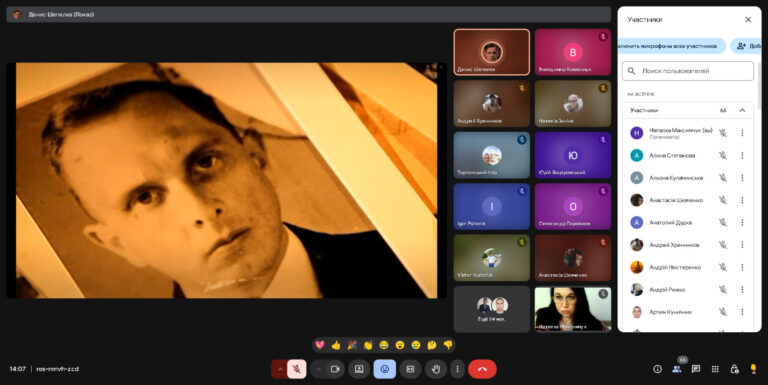The width and height of the screenshot is (768, 385).
Task: Open options menu for Андрей Хренников in list
Action: point(743,244)
